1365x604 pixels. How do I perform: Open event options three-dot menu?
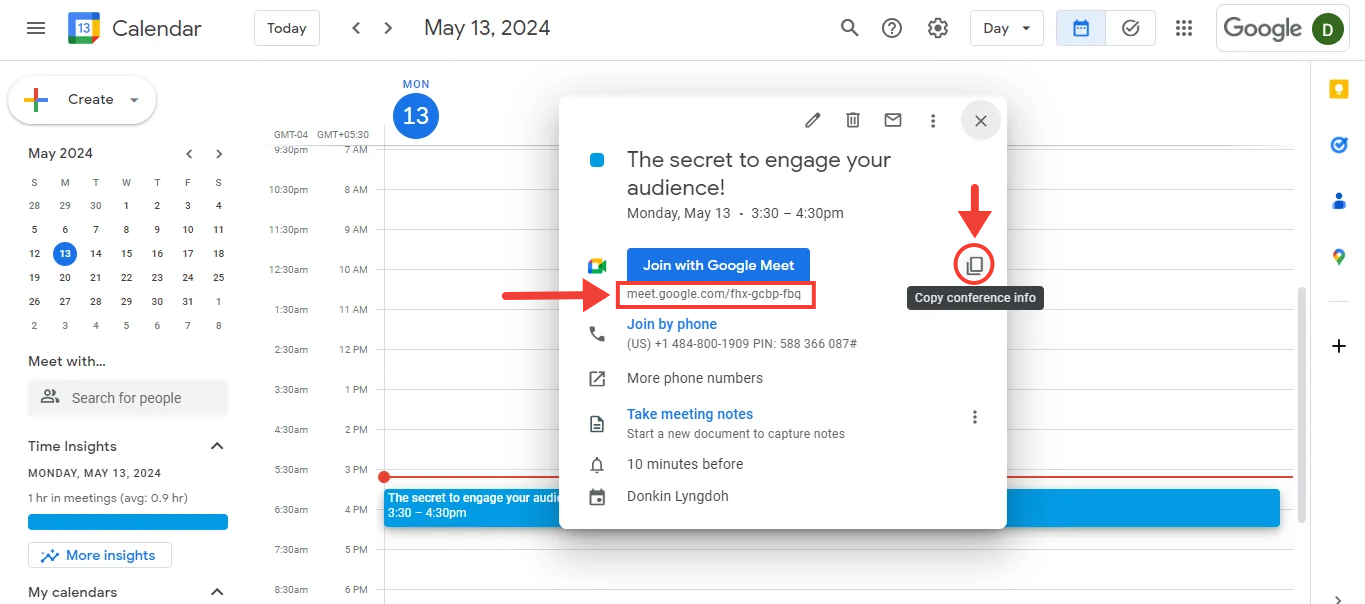[933, 120]
